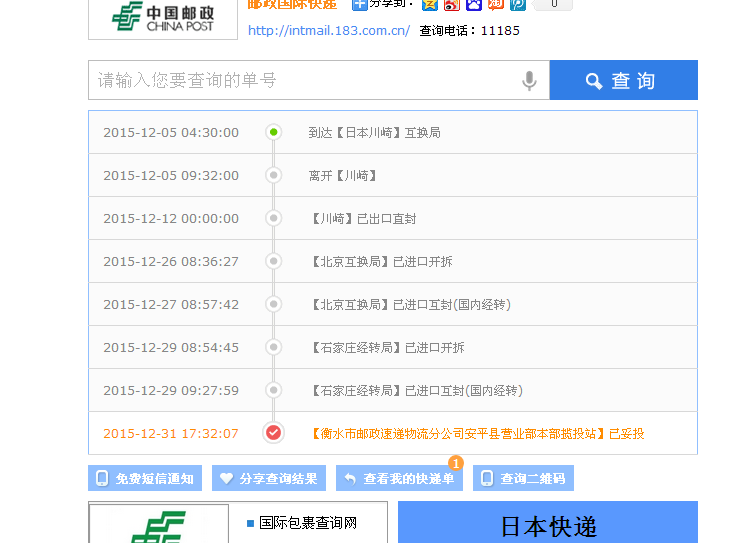Select the 2015-12-26 北京互换局 tracking row
This screenshot has width=752, height=543.
[x=392, y=261]
